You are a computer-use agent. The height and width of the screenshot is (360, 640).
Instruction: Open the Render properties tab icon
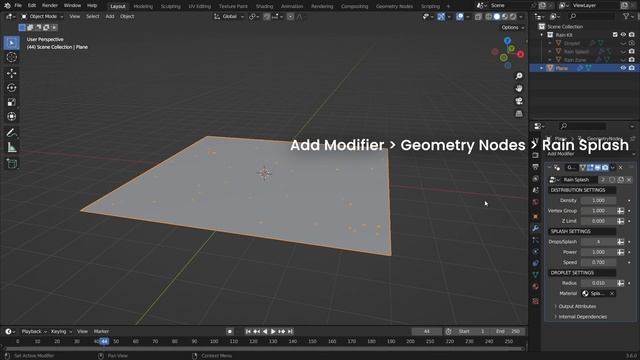pyautogui.click(x=536, y=156)
